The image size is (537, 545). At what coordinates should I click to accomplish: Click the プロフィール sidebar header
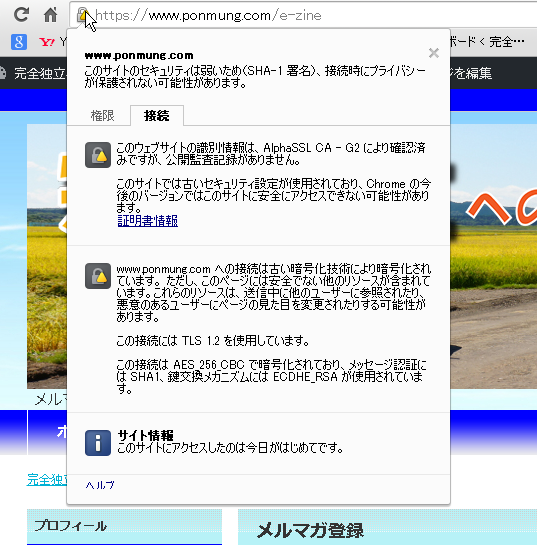click(x=124, y=526)
